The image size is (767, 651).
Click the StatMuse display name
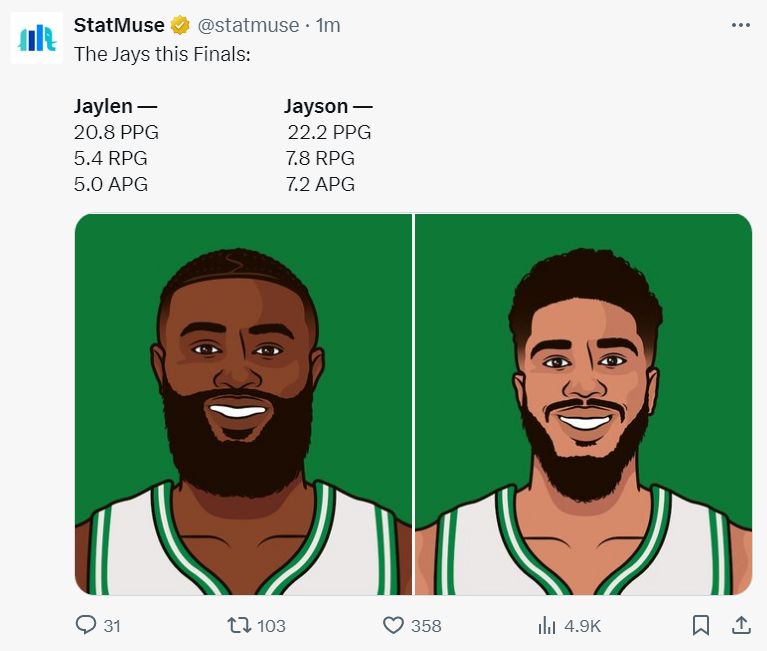tap(119, 25)
